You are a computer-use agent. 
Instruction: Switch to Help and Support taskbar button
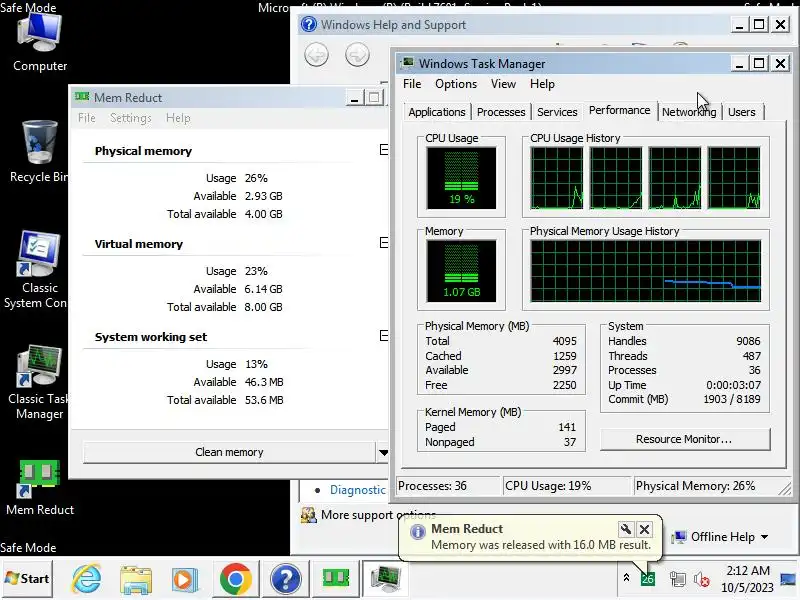[285, 580]
